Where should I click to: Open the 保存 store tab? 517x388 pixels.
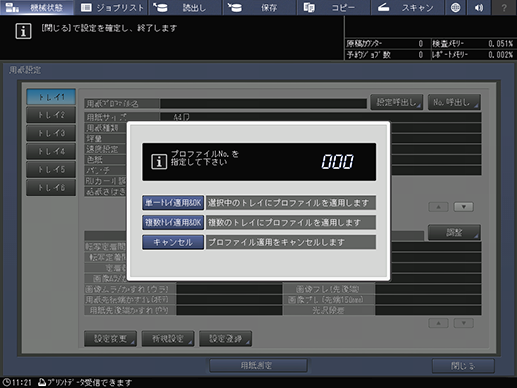point(259,7)
